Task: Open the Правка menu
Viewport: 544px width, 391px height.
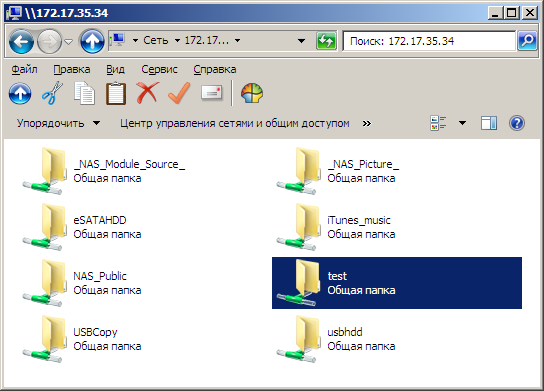Action: coord(72,69)
